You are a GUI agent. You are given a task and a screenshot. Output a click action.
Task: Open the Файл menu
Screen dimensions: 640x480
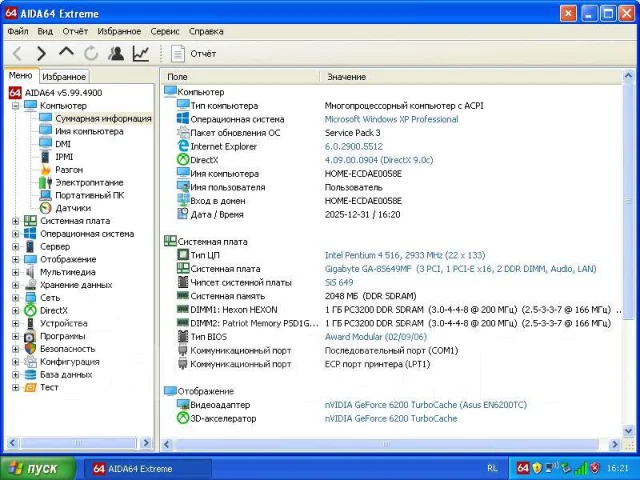pyautogui.click(x=18, y=31)
